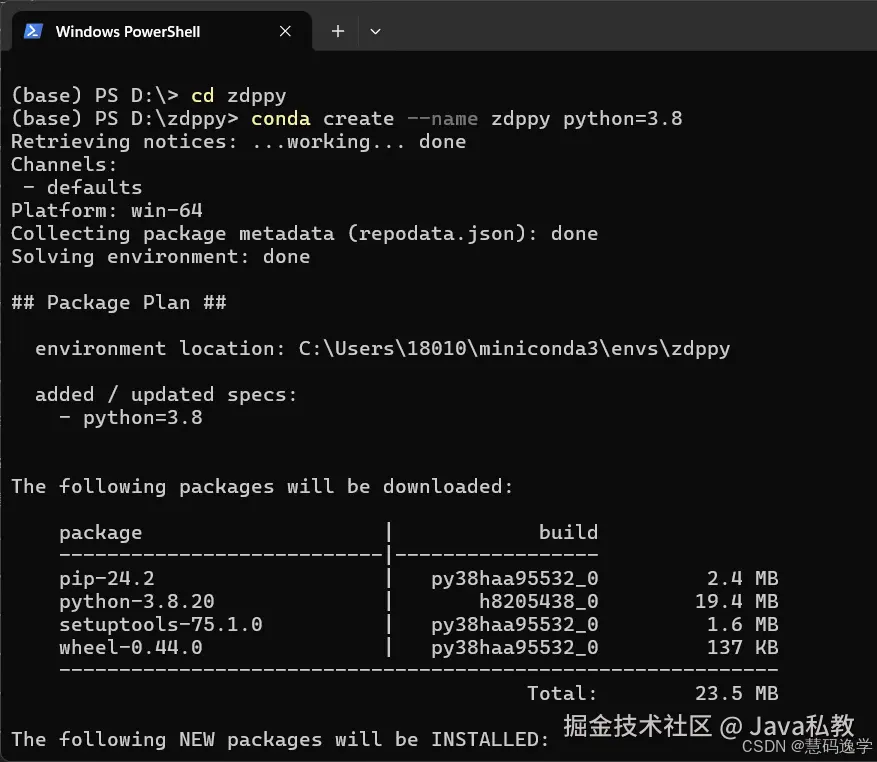
Task: Click the '19.4 MB' size value
Action: tap(737, 601)
